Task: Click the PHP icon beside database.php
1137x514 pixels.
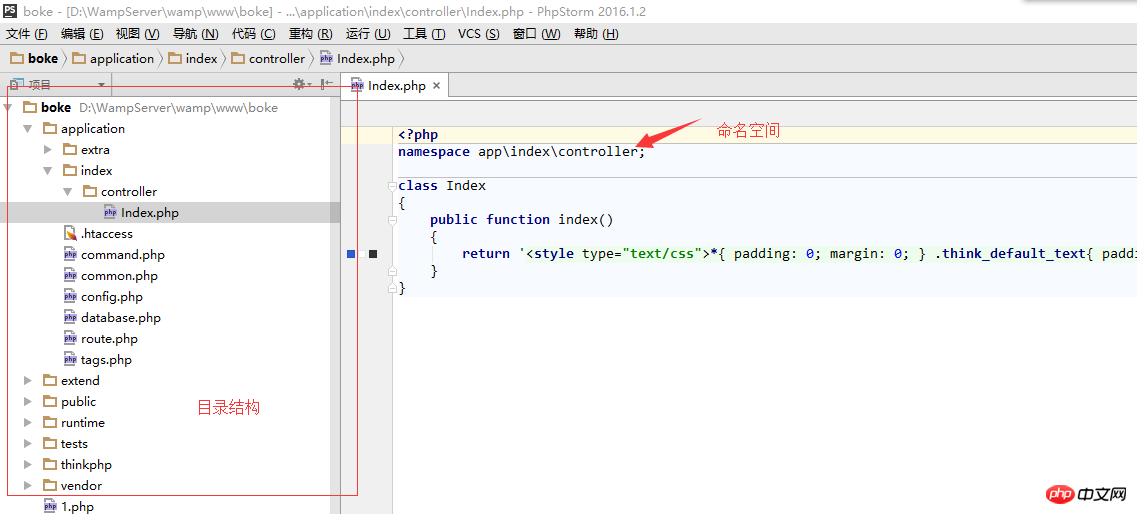Action: 70,317
